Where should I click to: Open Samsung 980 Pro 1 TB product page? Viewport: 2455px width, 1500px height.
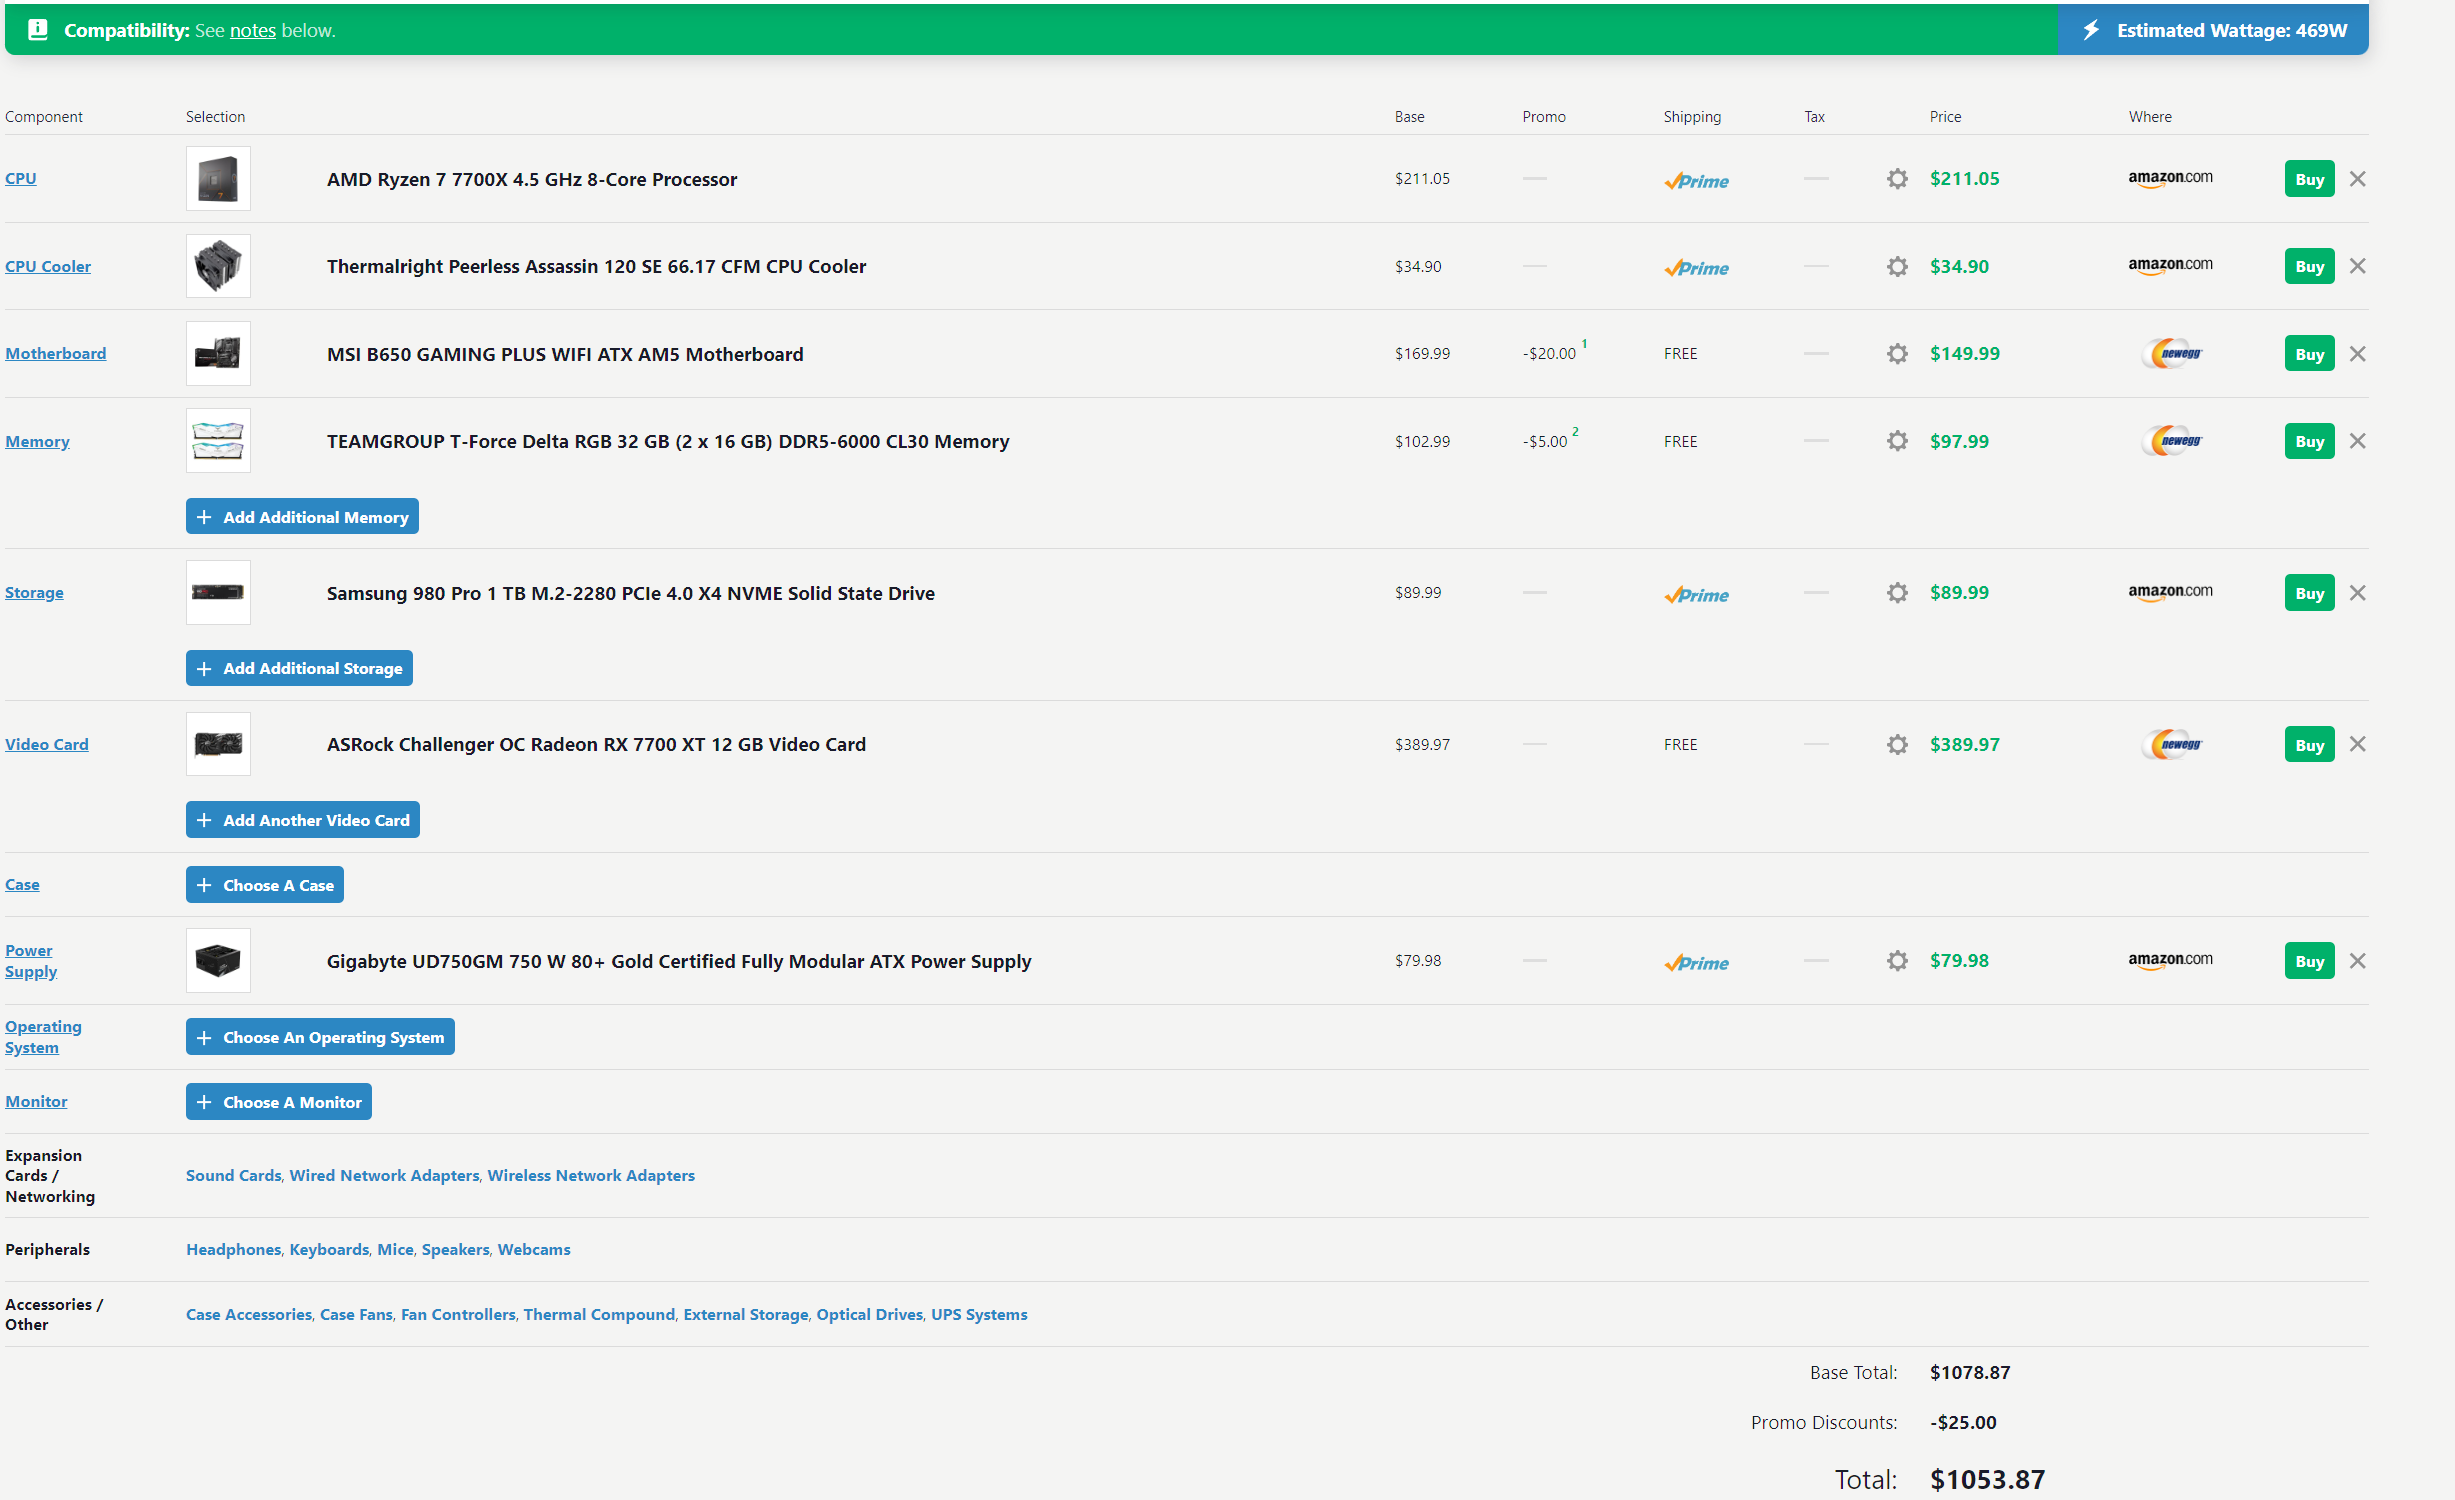click(x=631, y=593)
